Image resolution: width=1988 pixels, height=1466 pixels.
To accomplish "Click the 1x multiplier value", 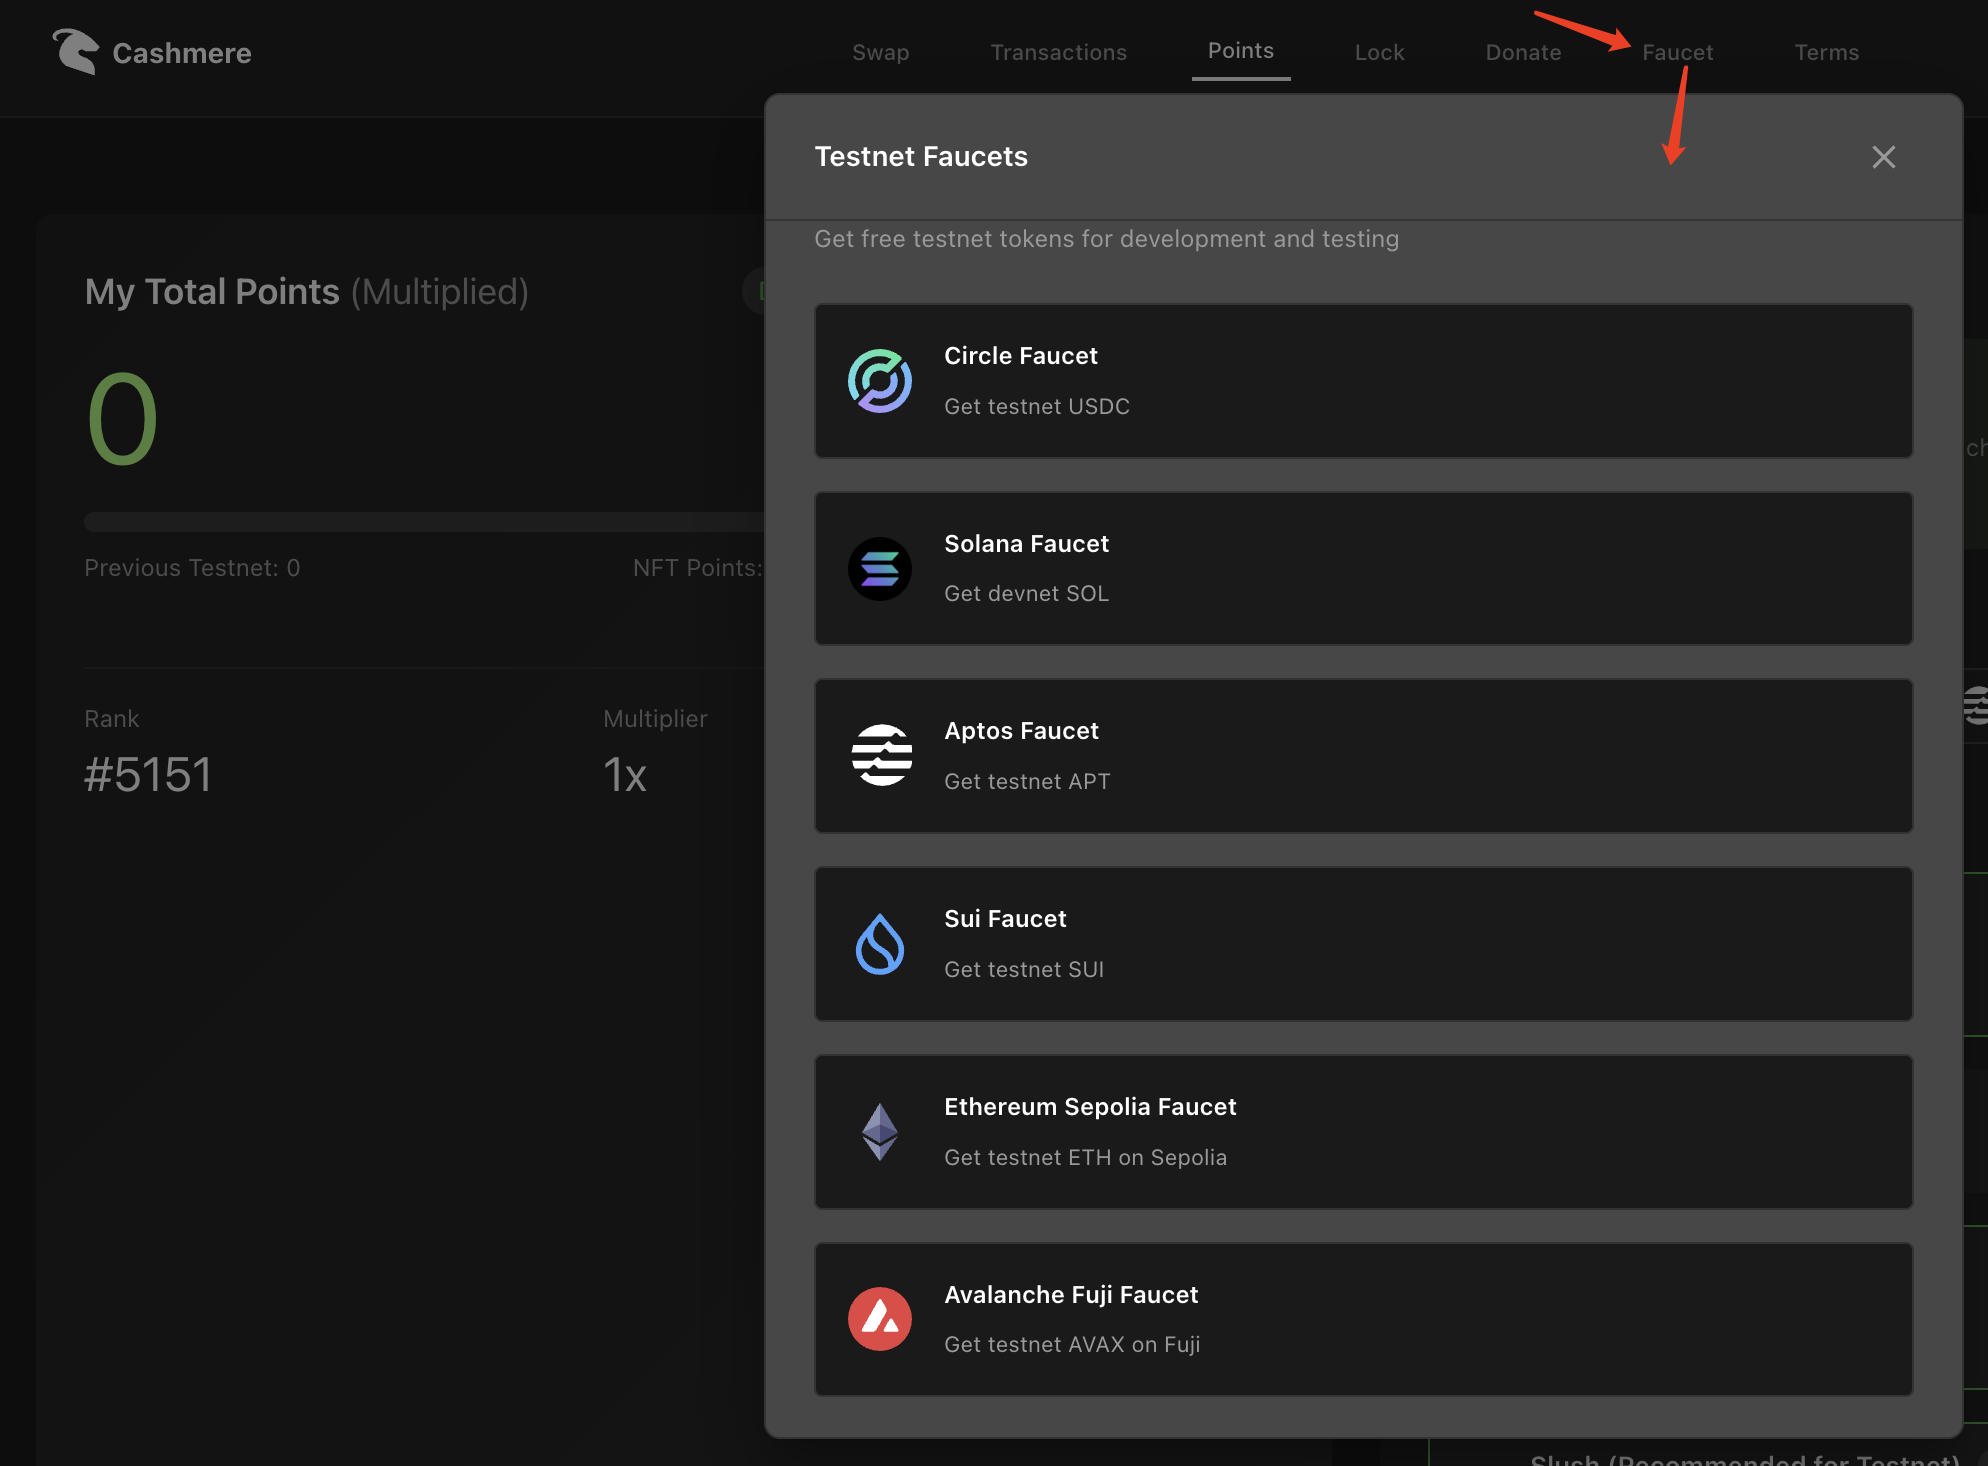I will [x=625, y=775].
